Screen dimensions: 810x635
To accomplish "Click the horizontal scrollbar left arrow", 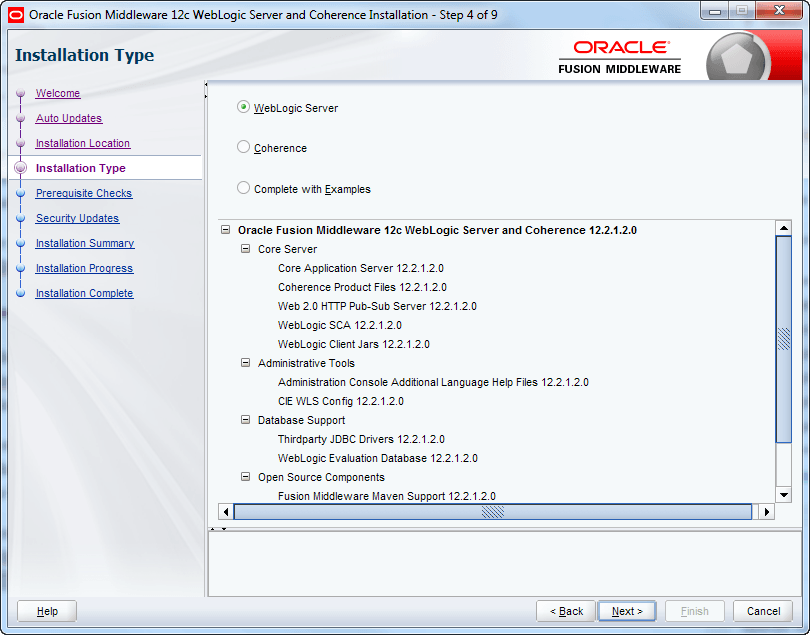I will (x=226, y=512).
